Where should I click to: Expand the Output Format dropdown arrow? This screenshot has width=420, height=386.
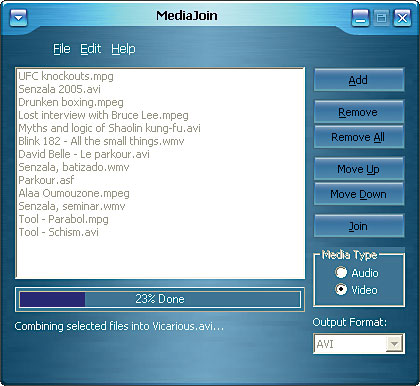(x=394, y=344)
